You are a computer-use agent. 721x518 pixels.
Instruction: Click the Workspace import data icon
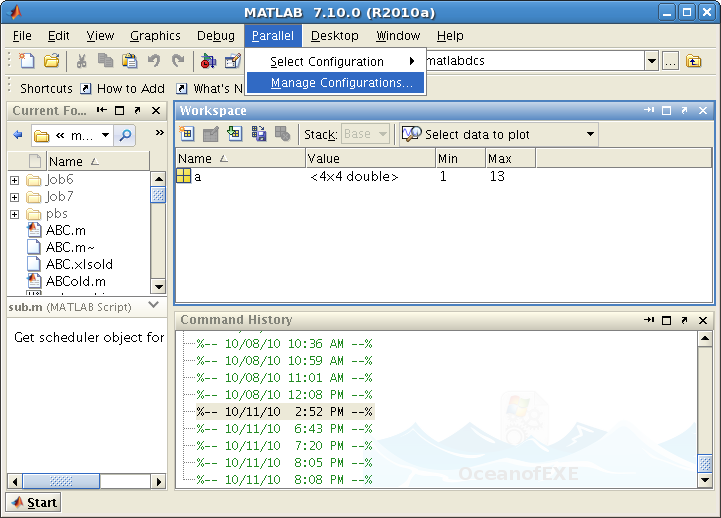235,133
